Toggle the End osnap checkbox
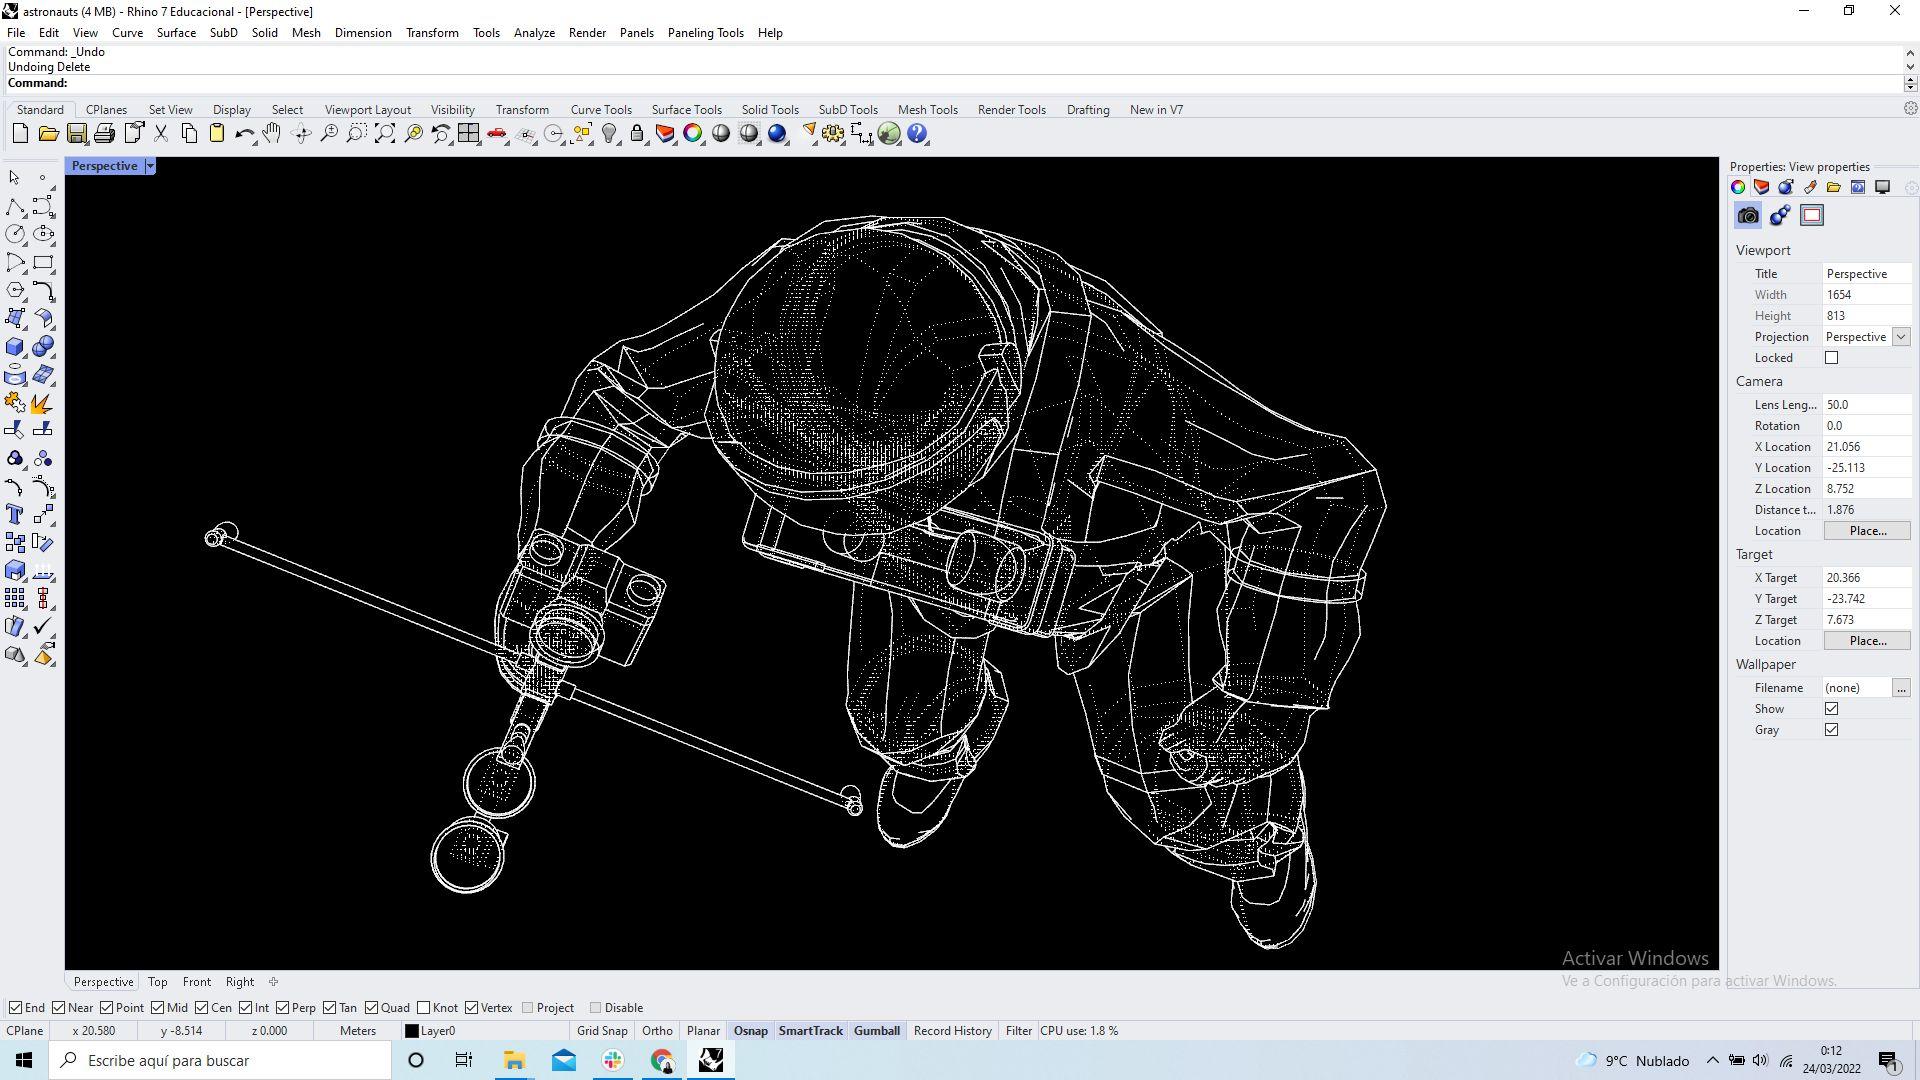The image size is (1920, 1080). [15, 1008]
